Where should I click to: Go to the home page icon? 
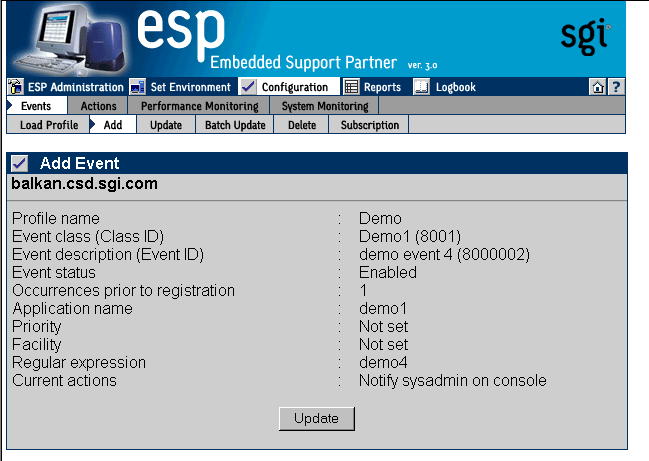(598, 87)
